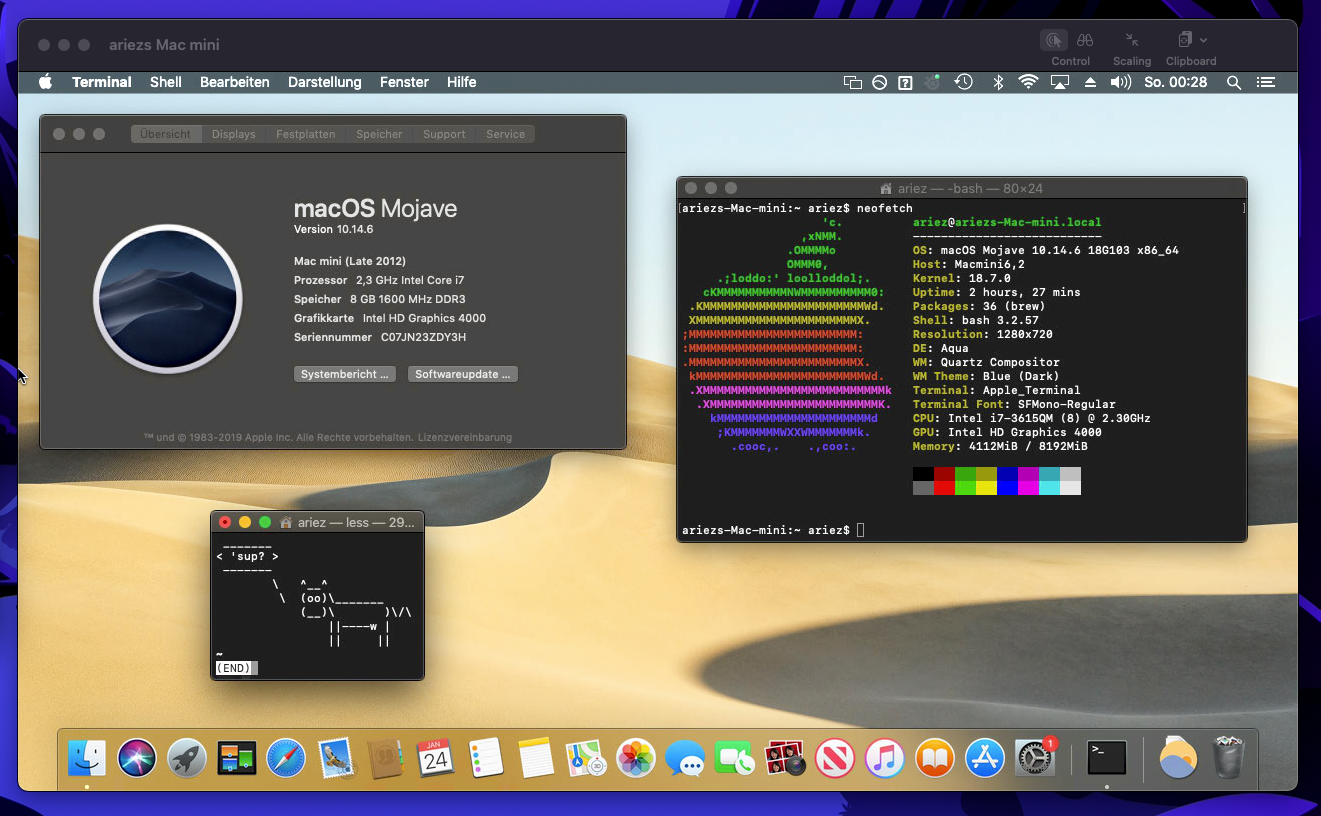
Task: Open Reminders from the Dock
Action: click(486, 758)
